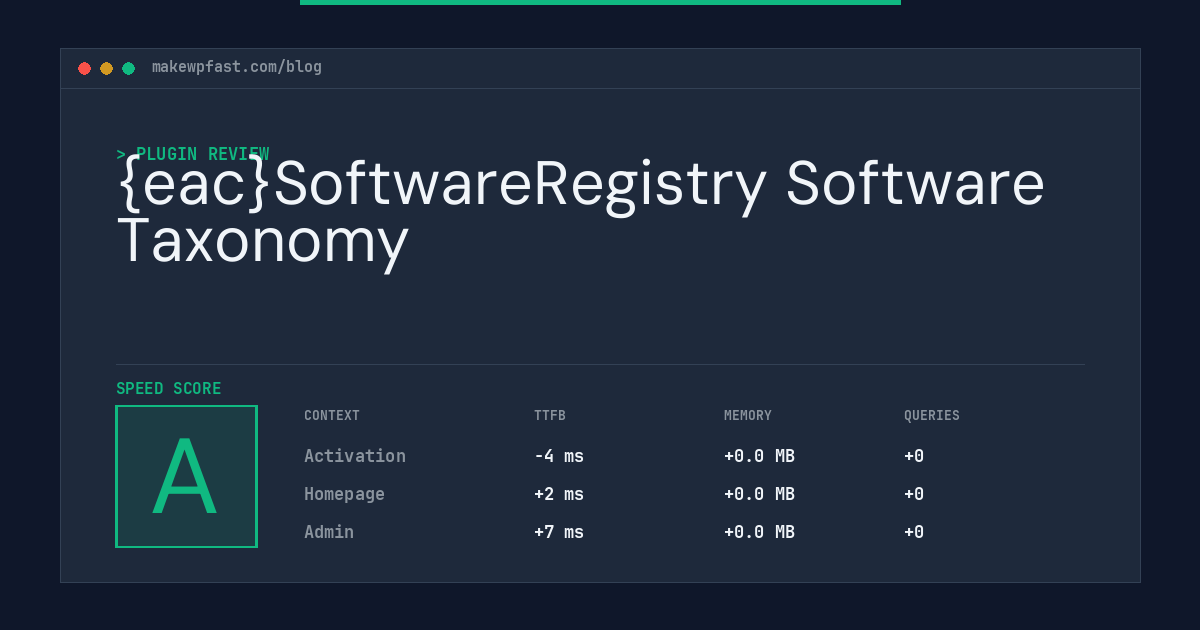Click Activation's +0.0 MB memory value
1200x630 pixels.
[x=760, y=456]
